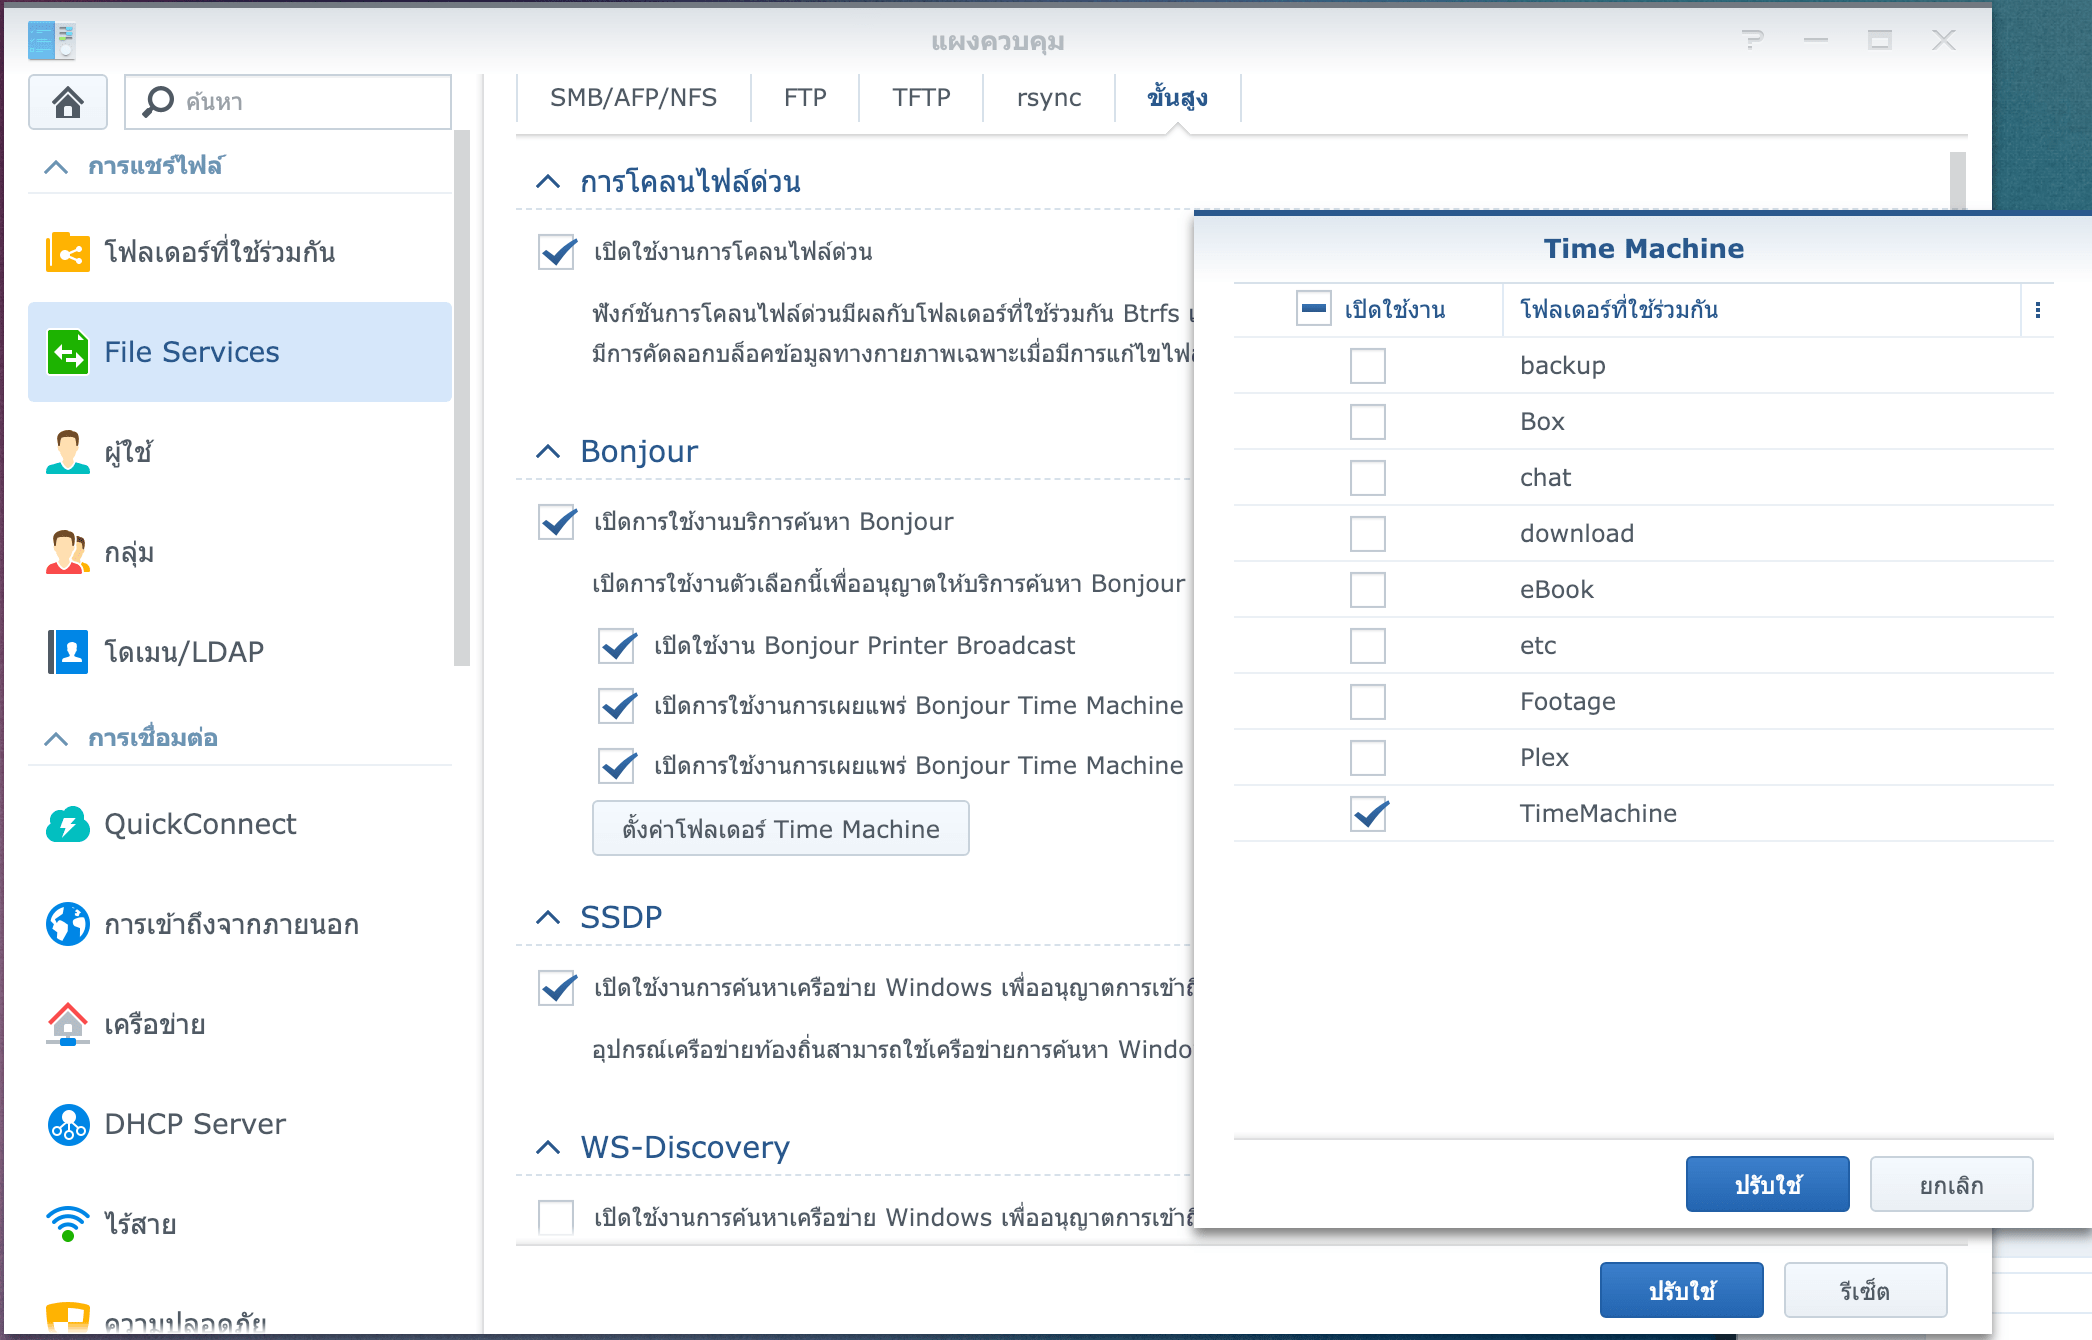The image size is (2092, 1340).
Task: Switch to the rsync tab
Action: (x=1048, y=98)
